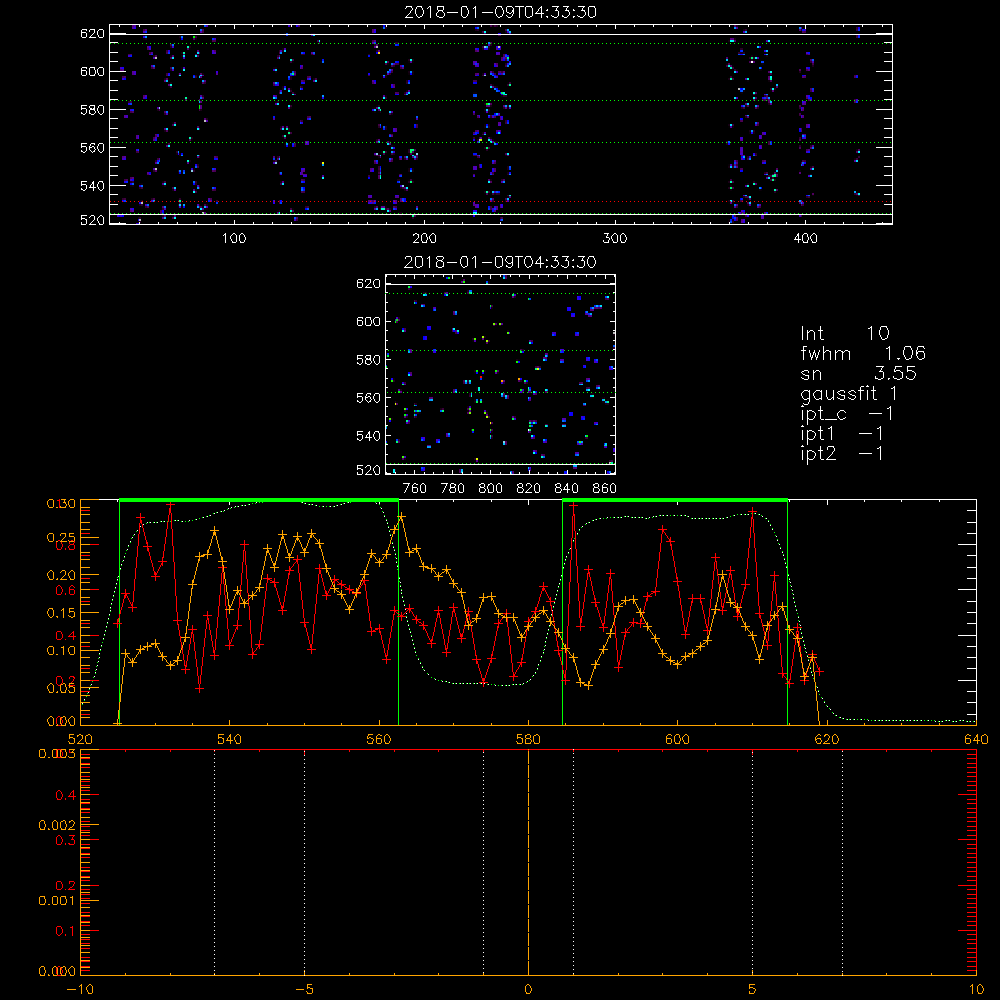Click x-axis label 100 on top image
The height and width of the screenshot is (1000, 1000).
pos(234,239)
